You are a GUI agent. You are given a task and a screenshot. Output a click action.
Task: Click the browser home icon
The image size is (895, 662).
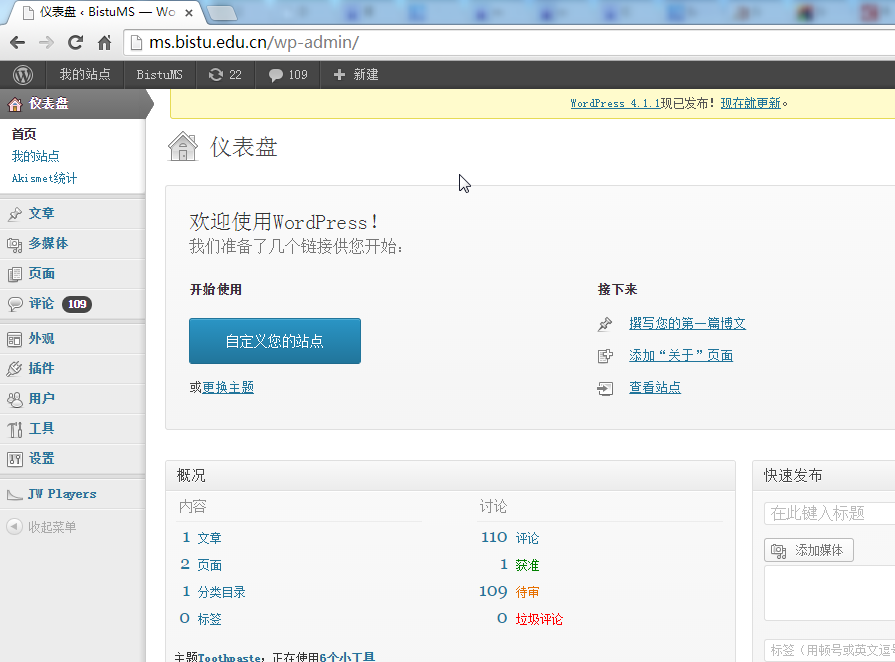pos(104,42)
